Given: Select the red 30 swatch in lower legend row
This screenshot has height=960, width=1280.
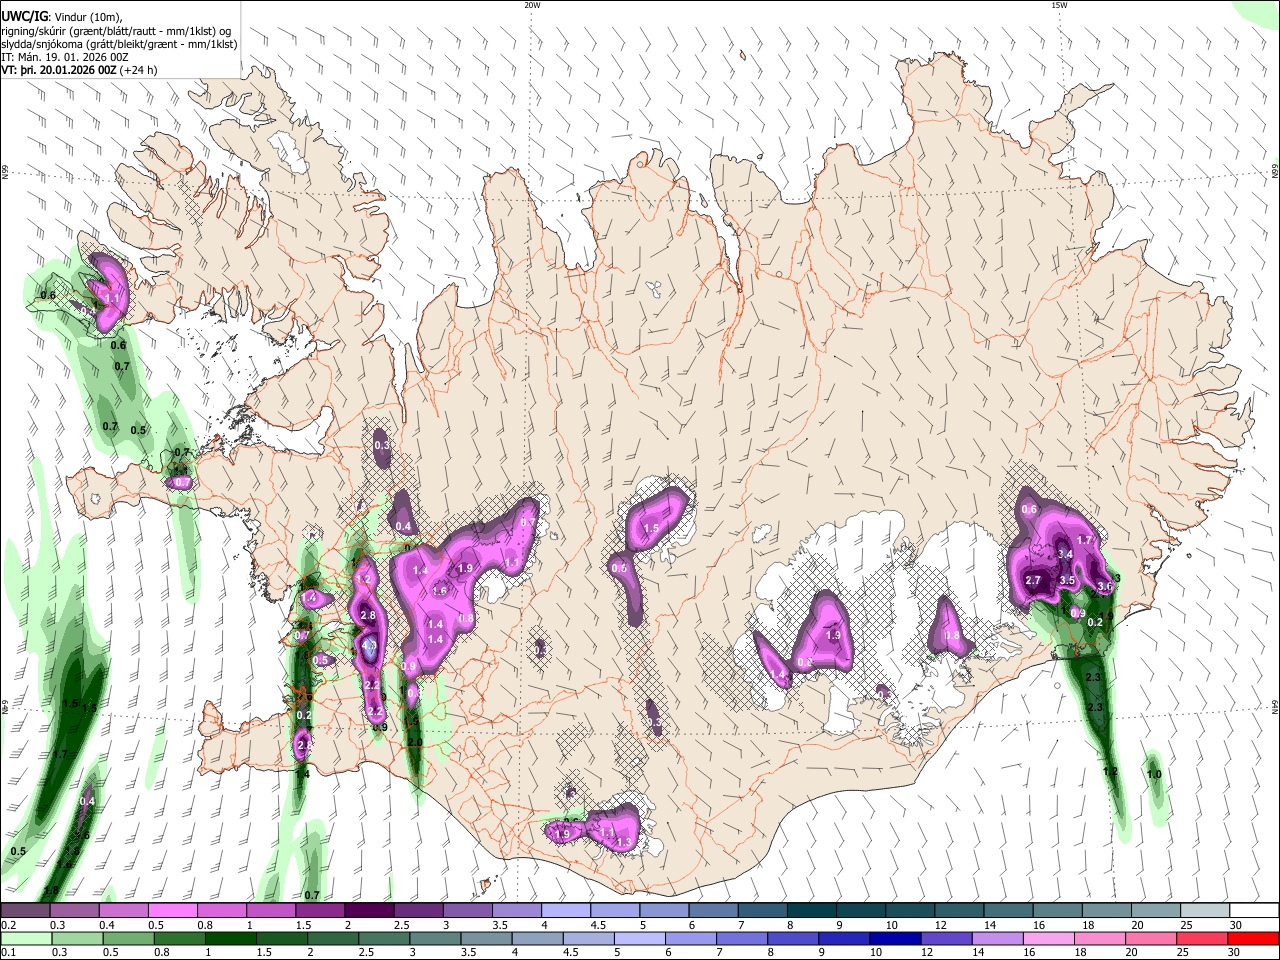Looking at the screenshot, I should coord(1254,938).
